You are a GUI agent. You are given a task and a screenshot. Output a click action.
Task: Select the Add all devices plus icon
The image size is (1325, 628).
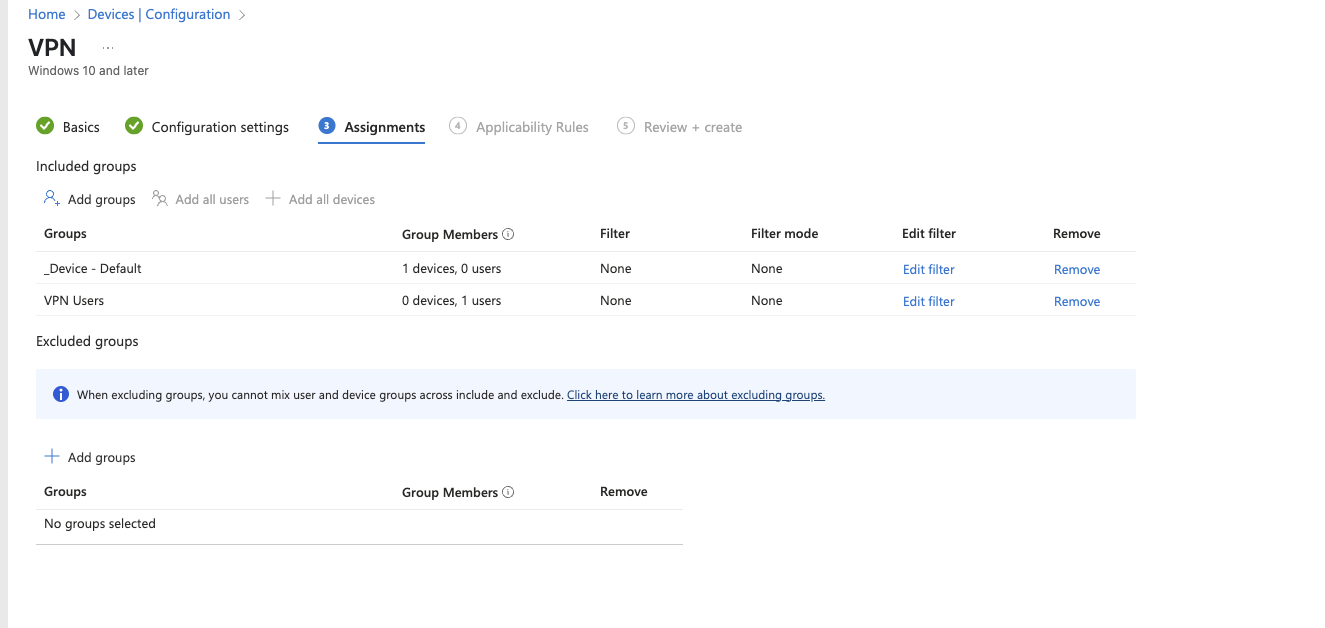(x=272, y=198)
